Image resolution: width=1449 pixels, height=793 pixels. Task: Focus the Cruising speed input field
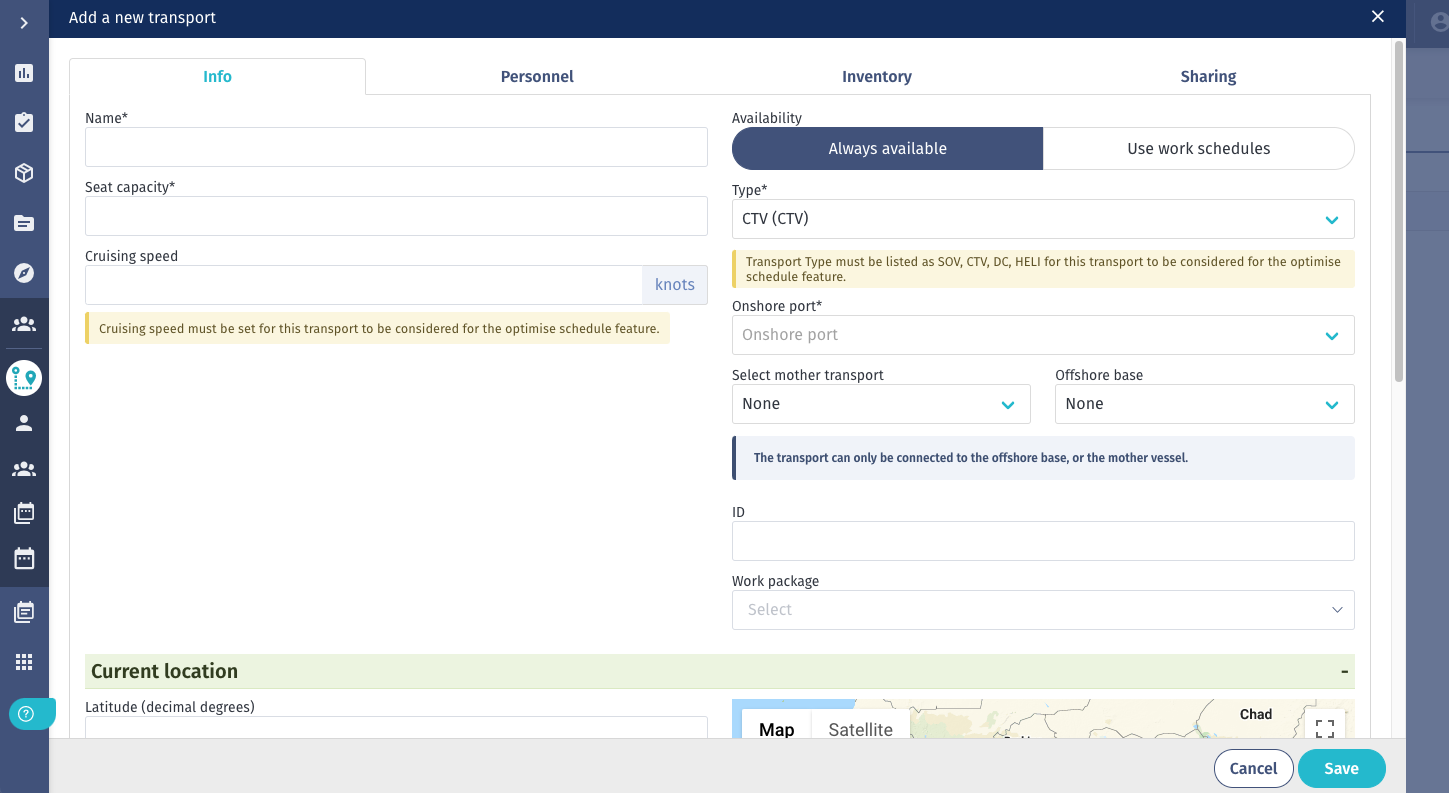click(364, 285)
